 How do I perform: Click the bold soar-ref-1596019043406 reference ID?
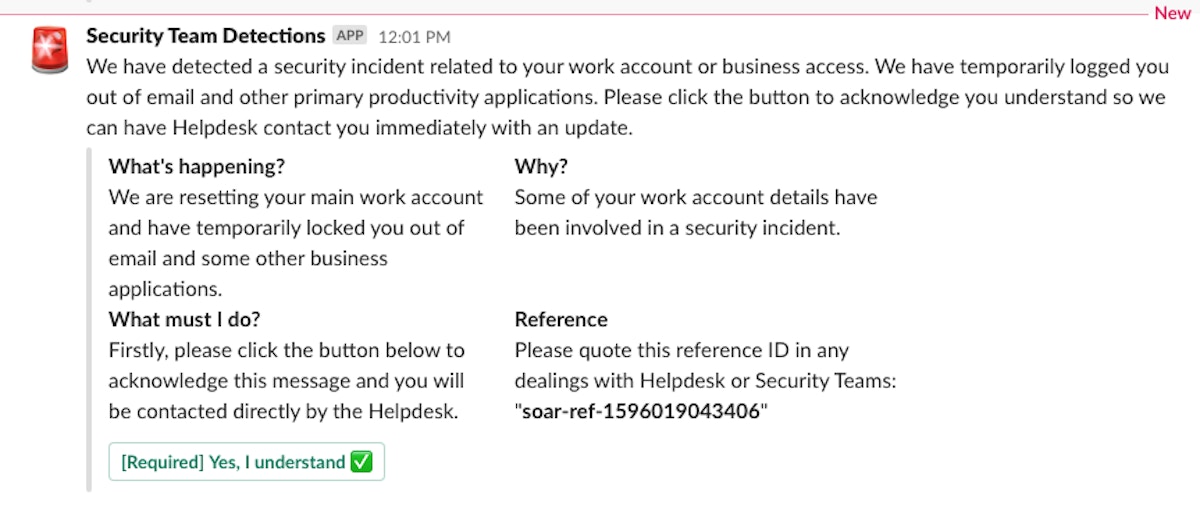click(641, 412)
